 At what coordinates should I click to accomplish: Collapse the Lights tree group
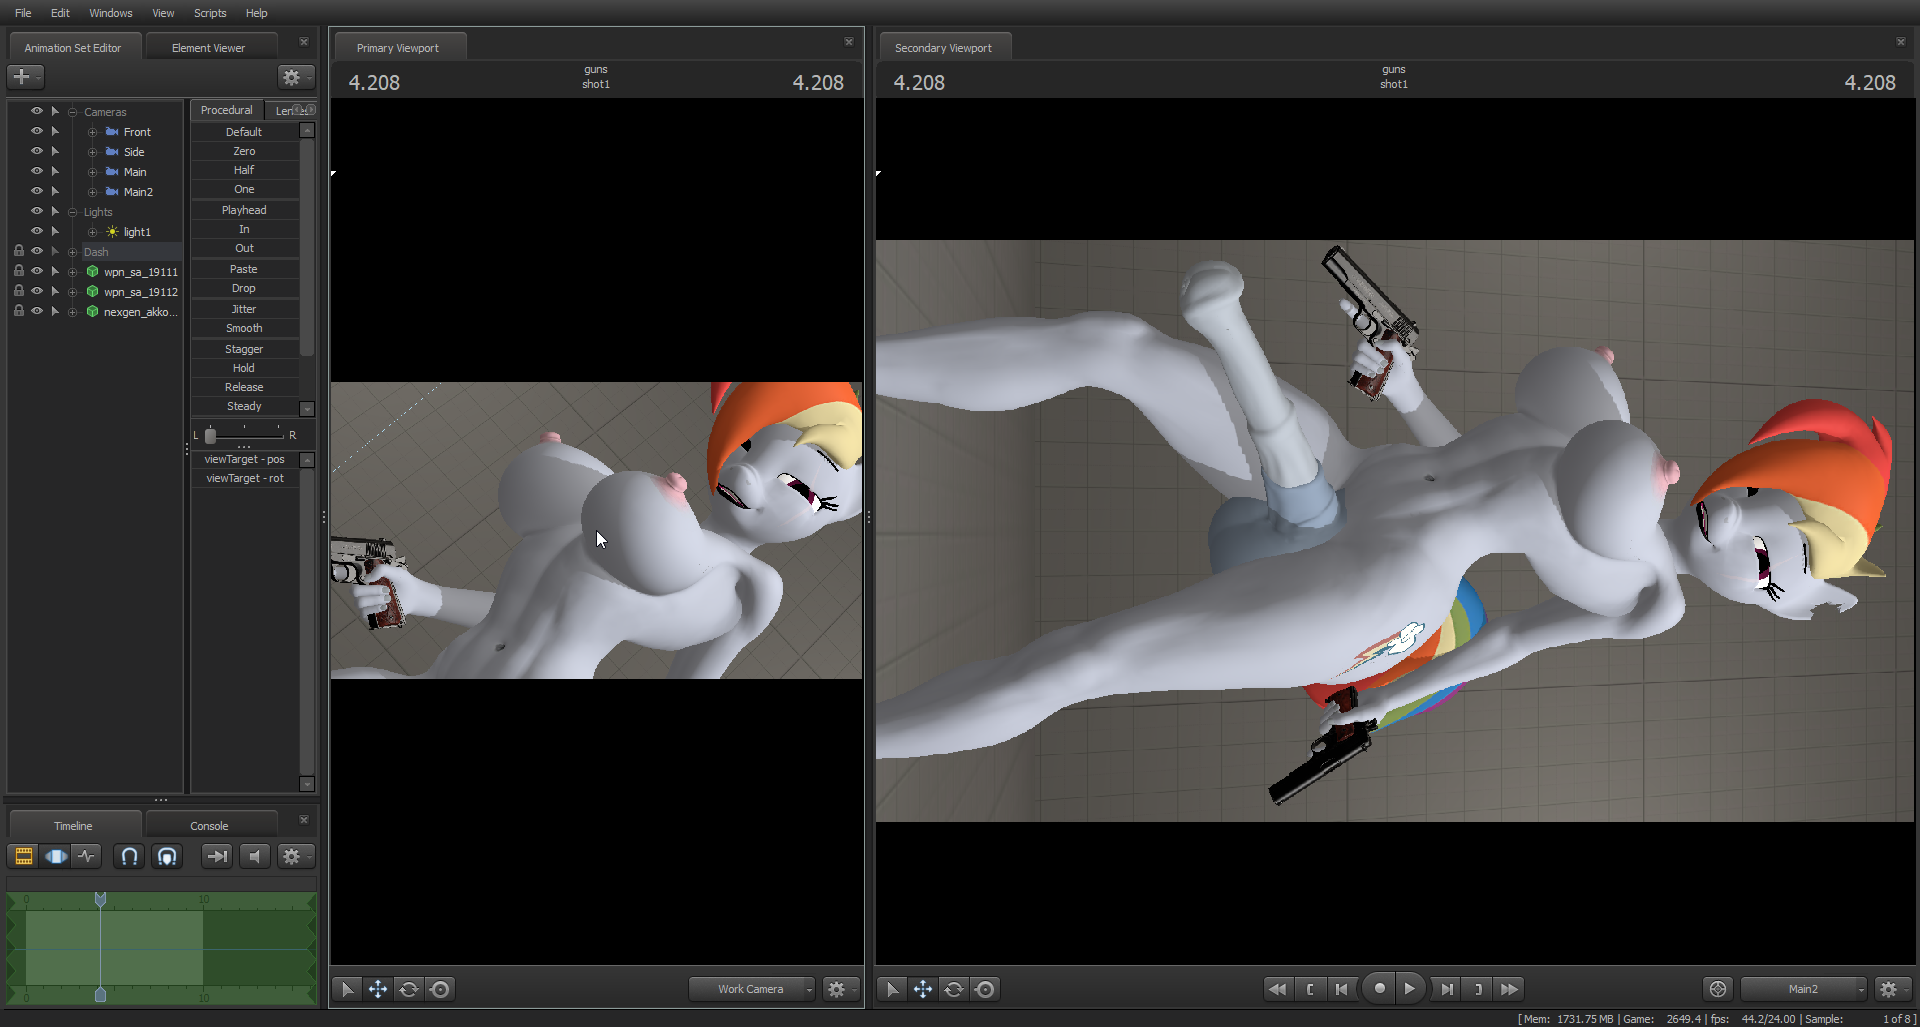(73, 212)
